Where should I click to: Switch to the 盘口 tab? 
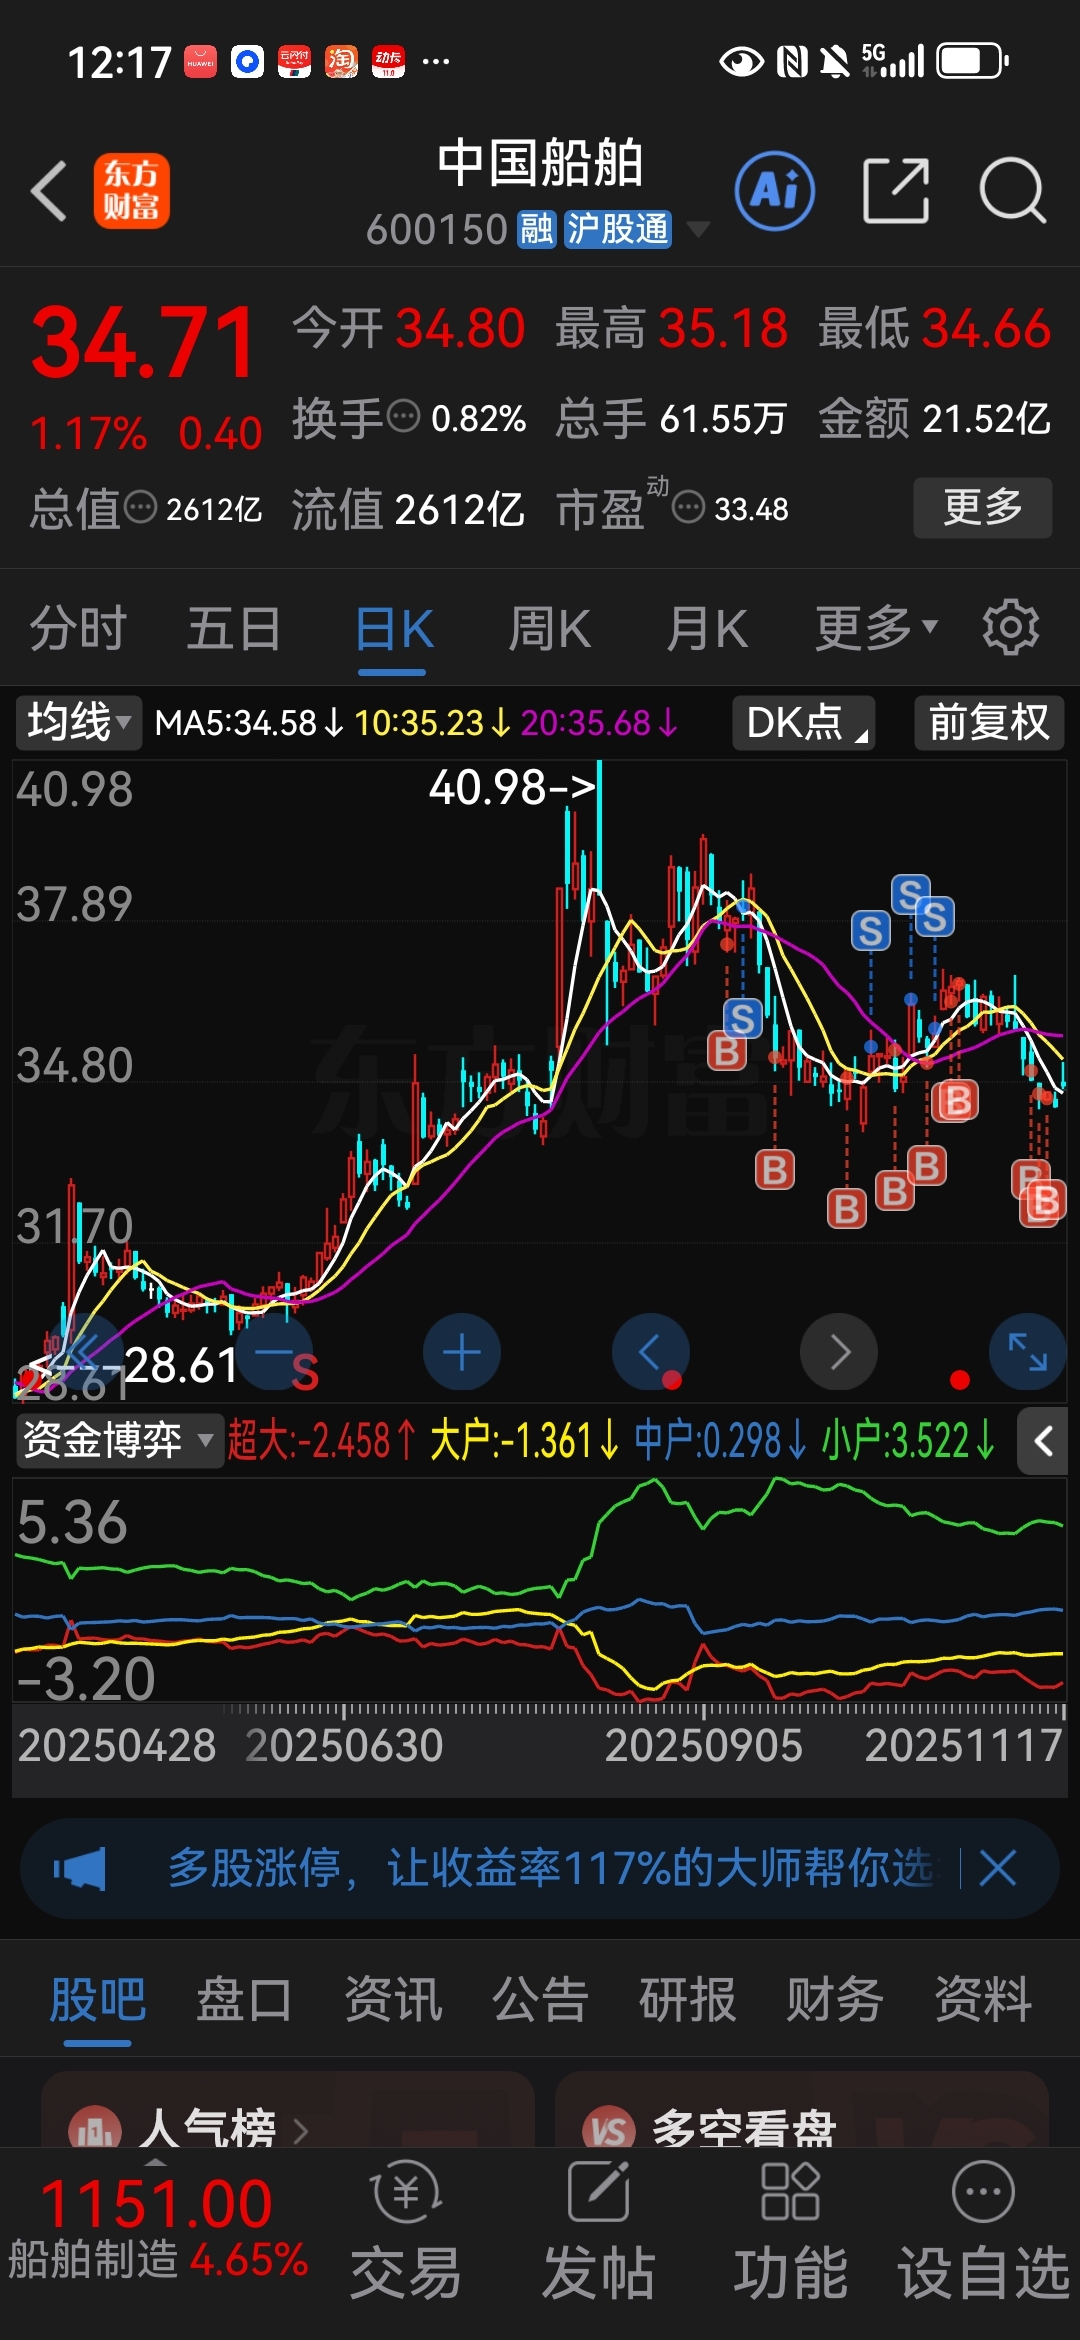[244, 2000]
